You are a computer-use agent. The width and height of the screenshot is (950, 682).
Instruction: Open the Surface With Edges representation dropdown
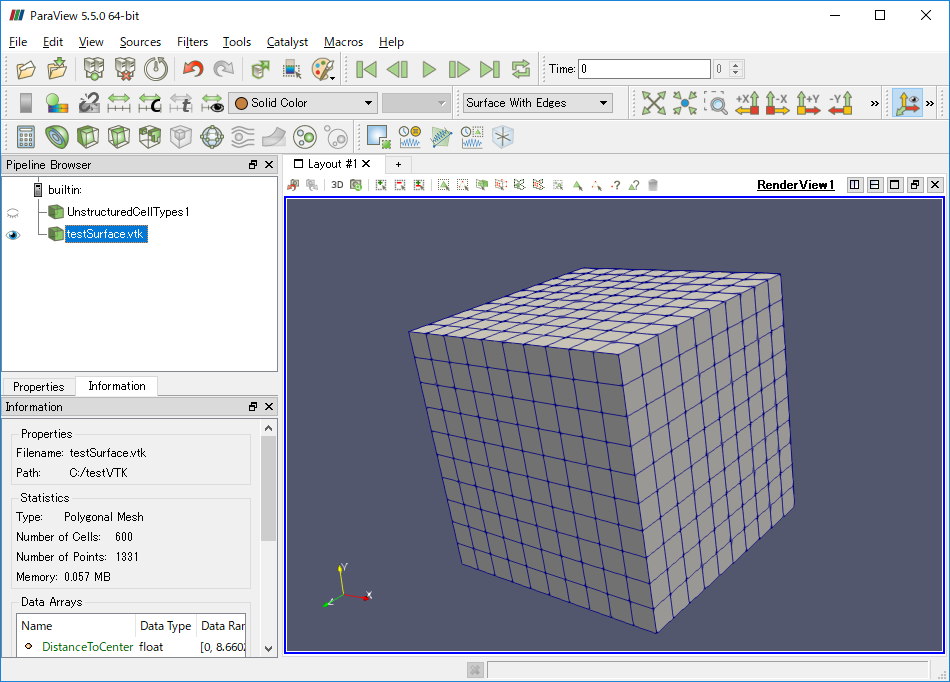click(x=537, y=103)
